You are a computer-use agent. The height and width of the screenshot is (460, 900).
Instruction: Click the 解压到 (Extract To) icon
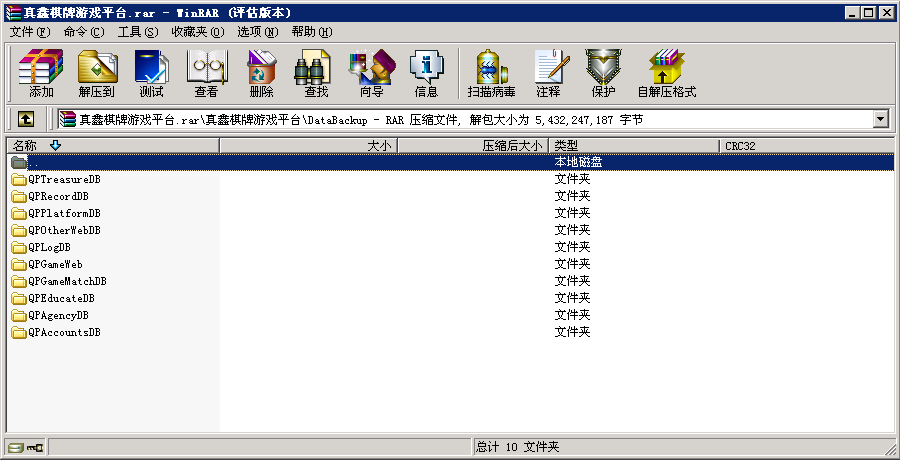click(97, 73)
